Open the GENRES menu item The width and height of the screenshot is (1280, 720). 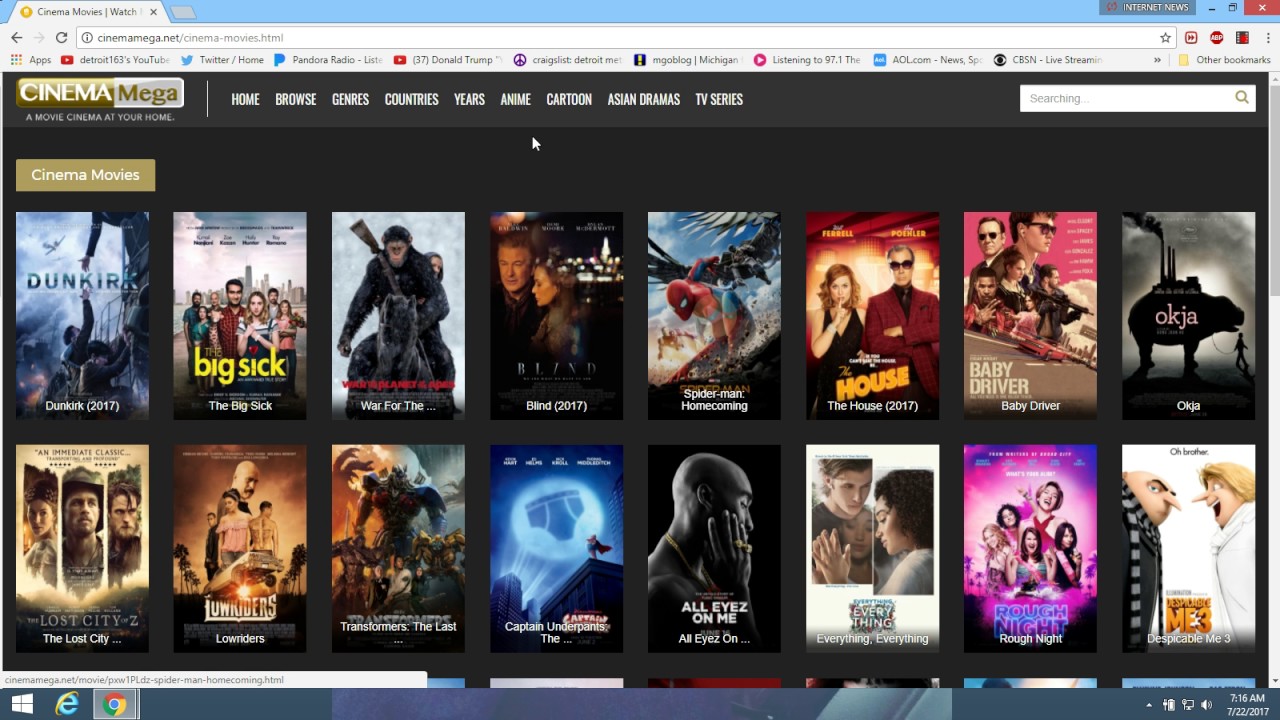tap(350, 99)
